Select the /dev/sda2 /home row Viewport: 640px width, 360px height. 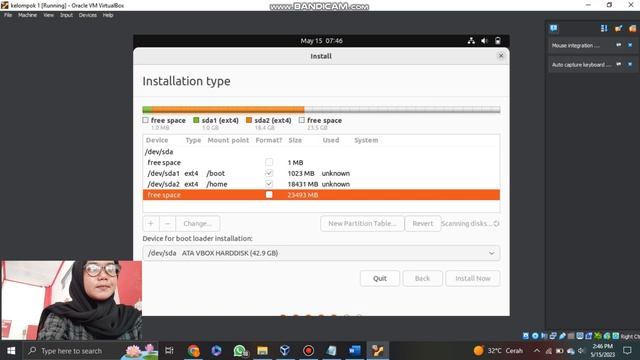coord(321,184)
